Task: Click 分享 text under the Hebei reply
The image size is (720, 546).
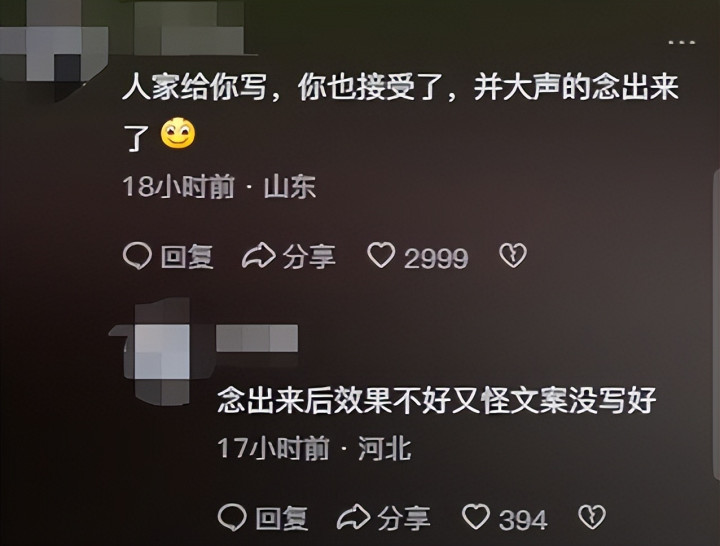Action: click(x=404, y=518)
